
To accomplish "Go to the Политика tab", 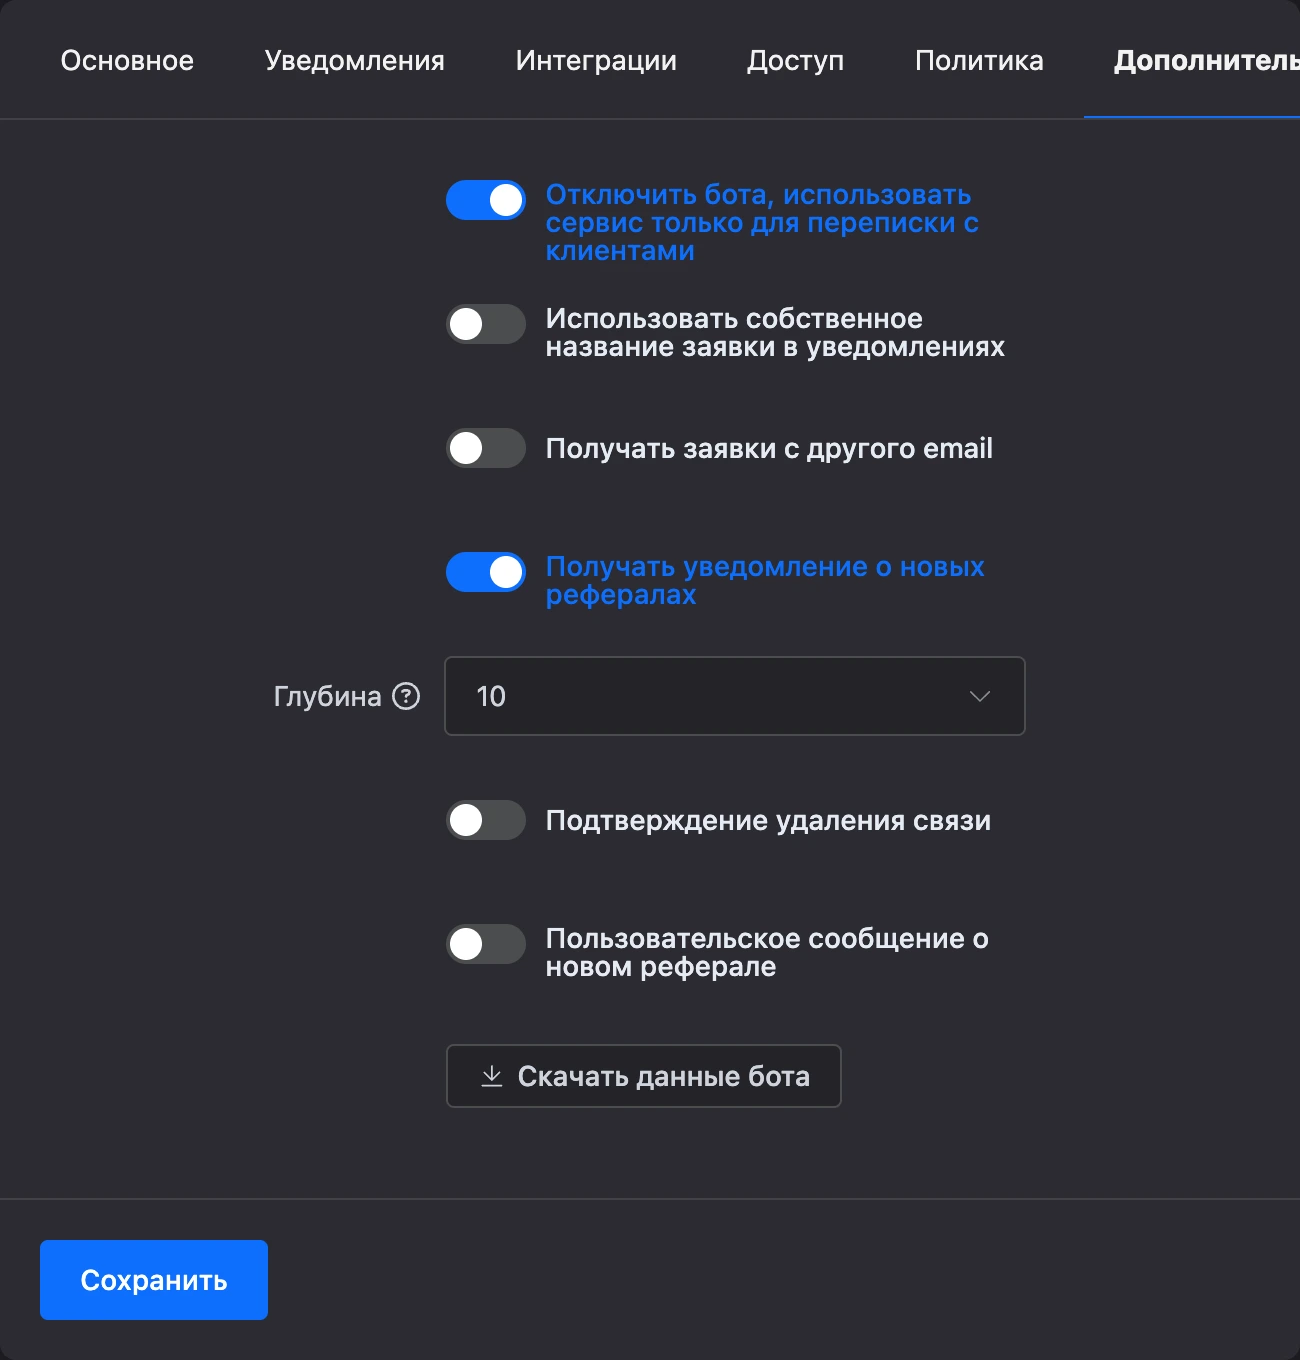I will tap(979, 60).
